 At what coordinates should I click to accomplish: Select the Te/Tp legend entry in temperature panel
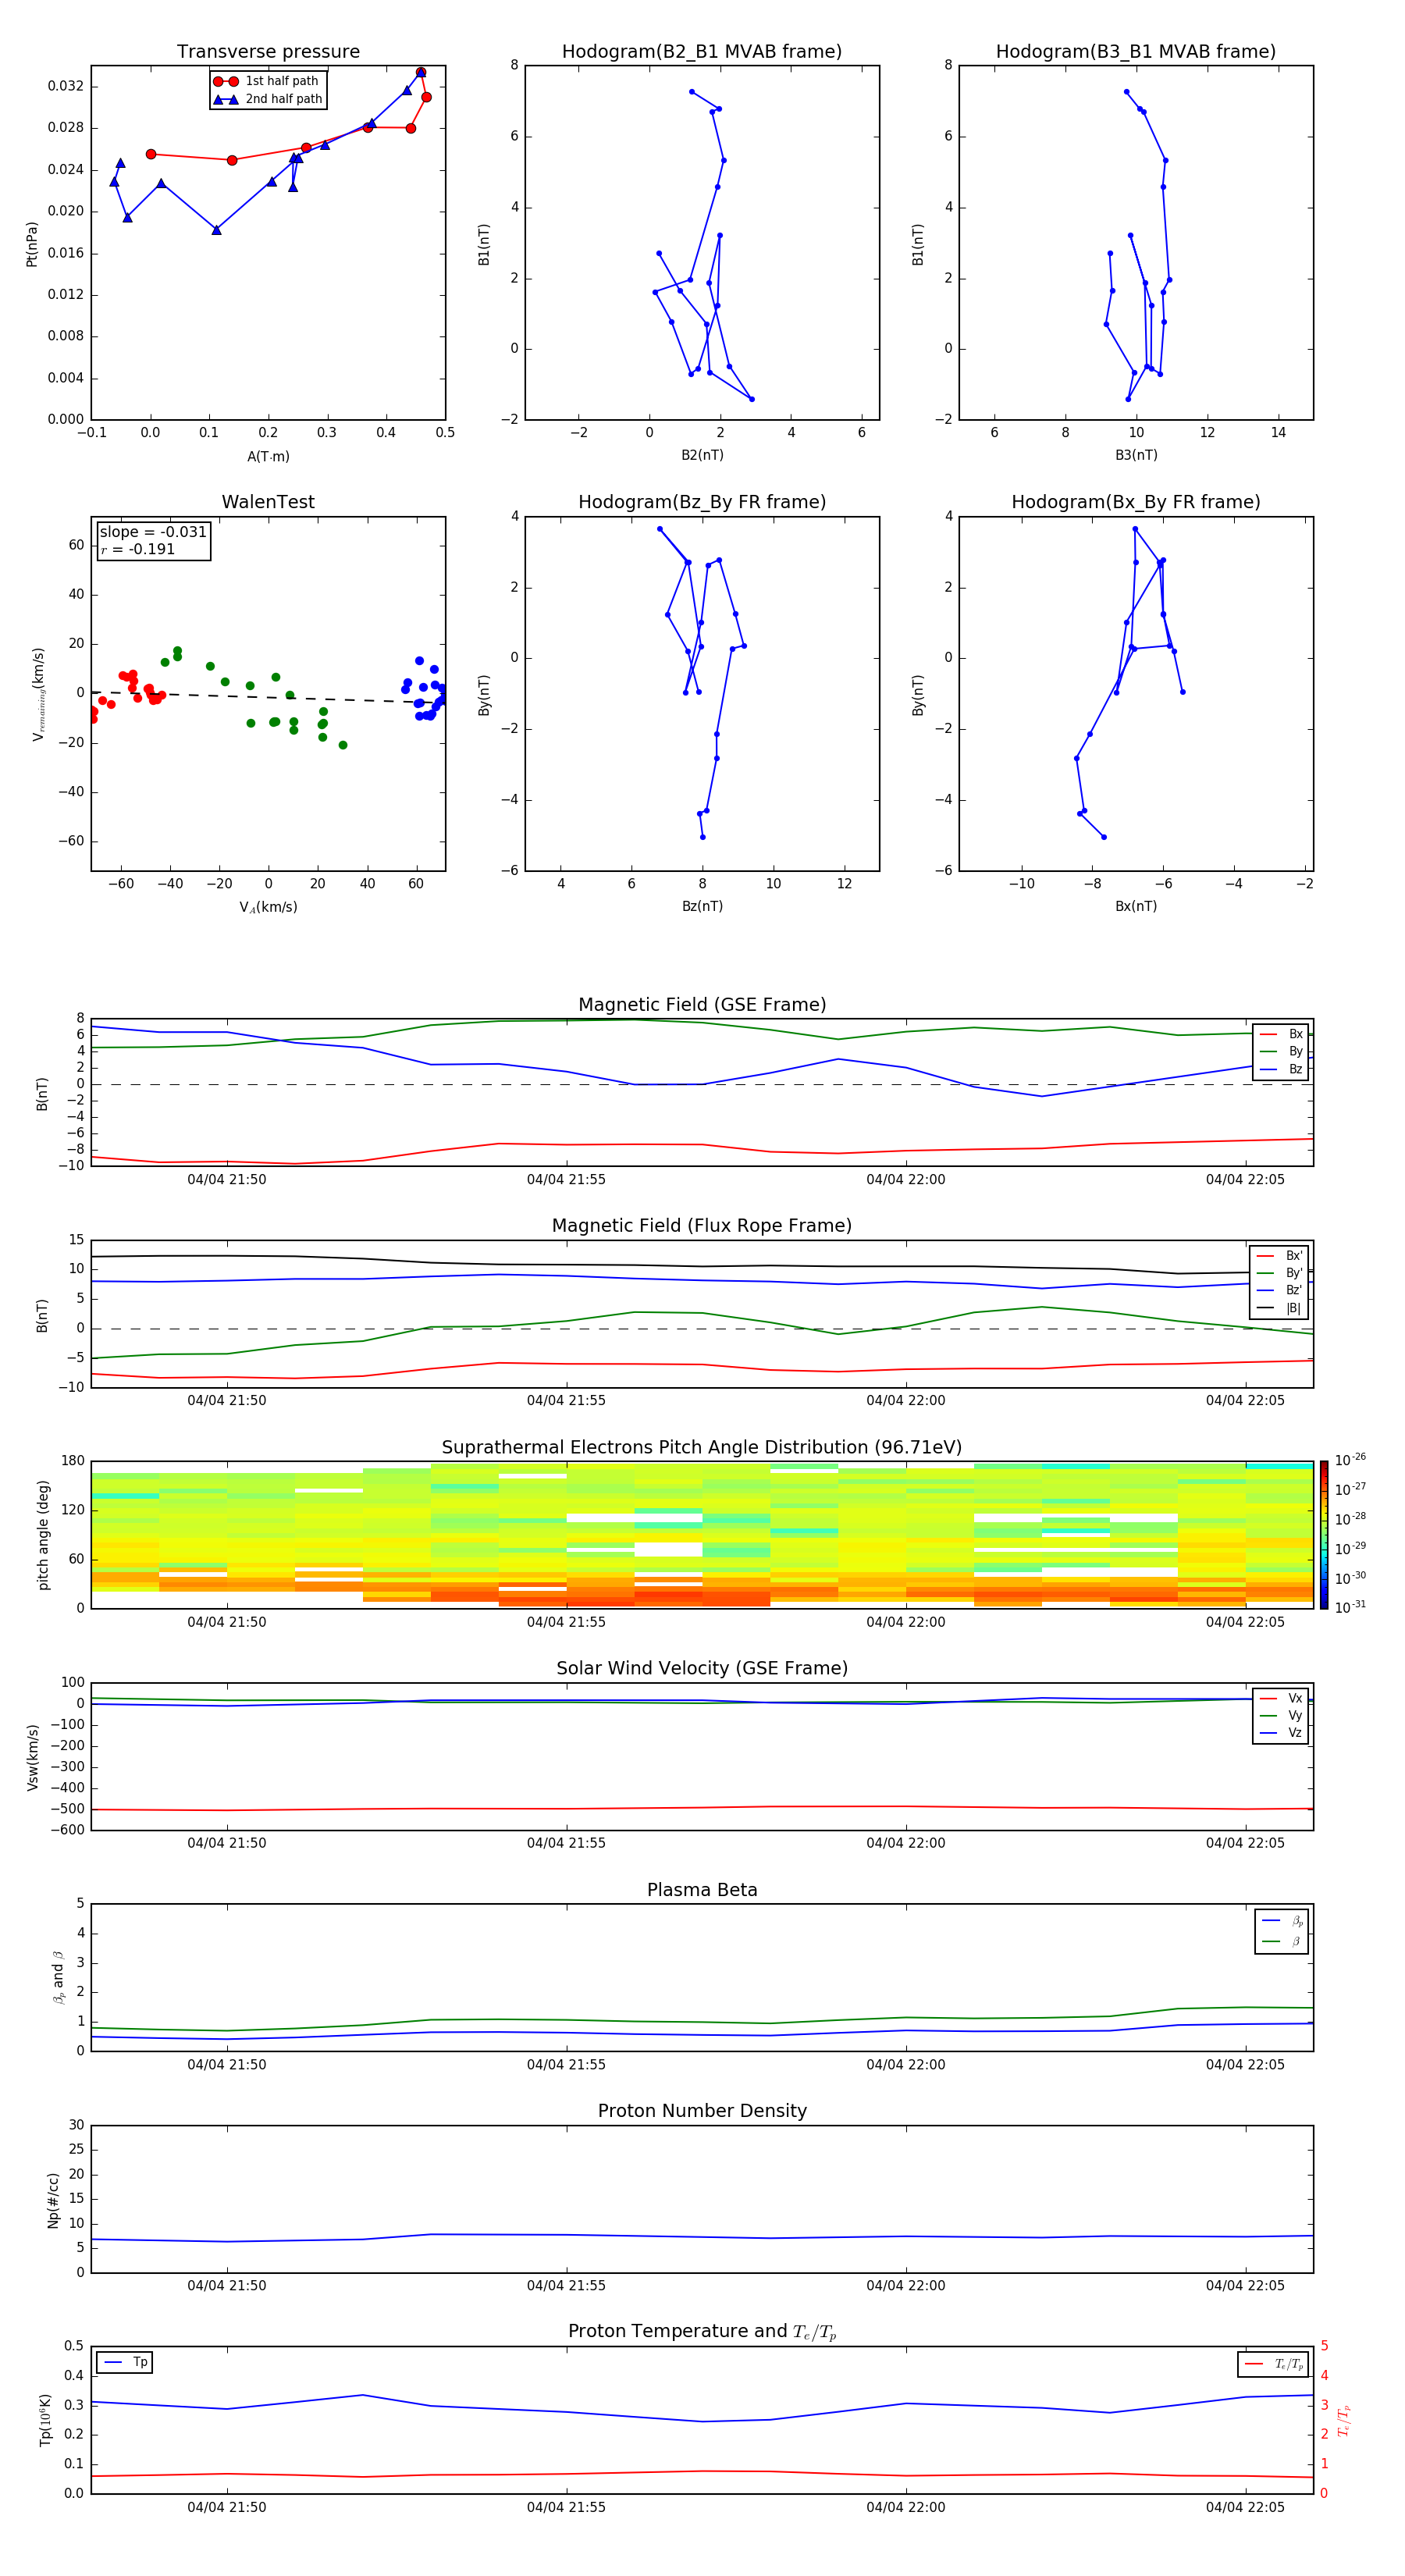[1274, 2364]
